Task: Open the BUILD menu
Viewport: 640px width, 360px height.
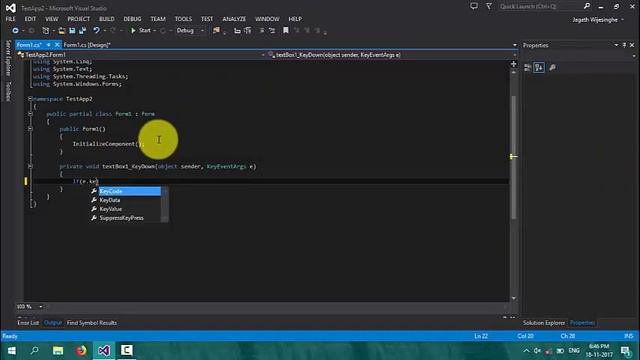Action: [107, 19]
